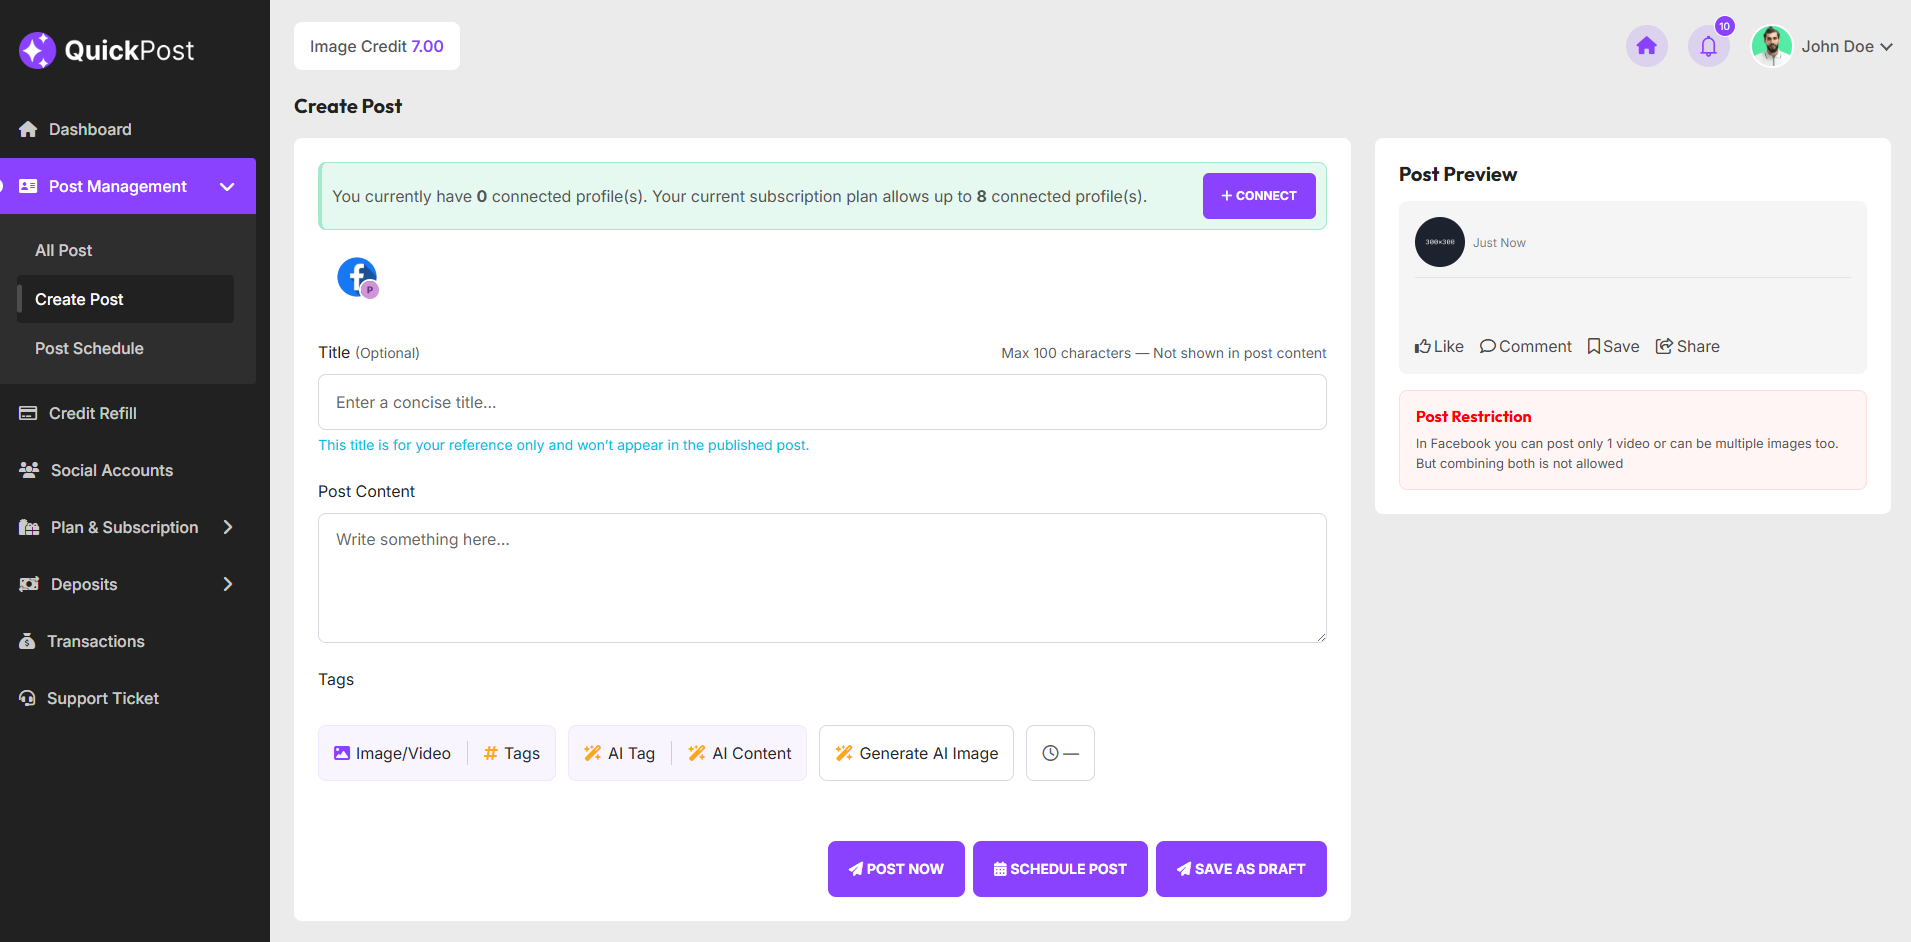The height and width of the screenshot is (942, 1911).
Task: Open the Dashboard from the sidebar
Action: [89, 128]
